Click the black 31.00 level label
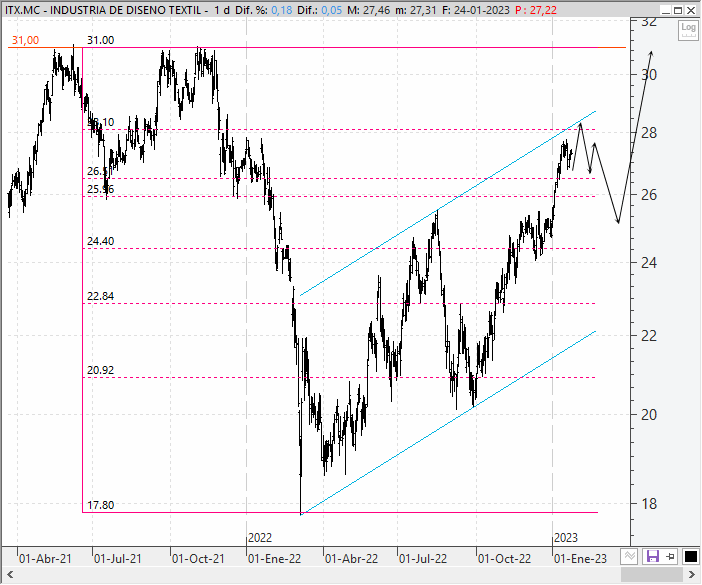Viewport: 702px width, 585px height. pos(100,40)
